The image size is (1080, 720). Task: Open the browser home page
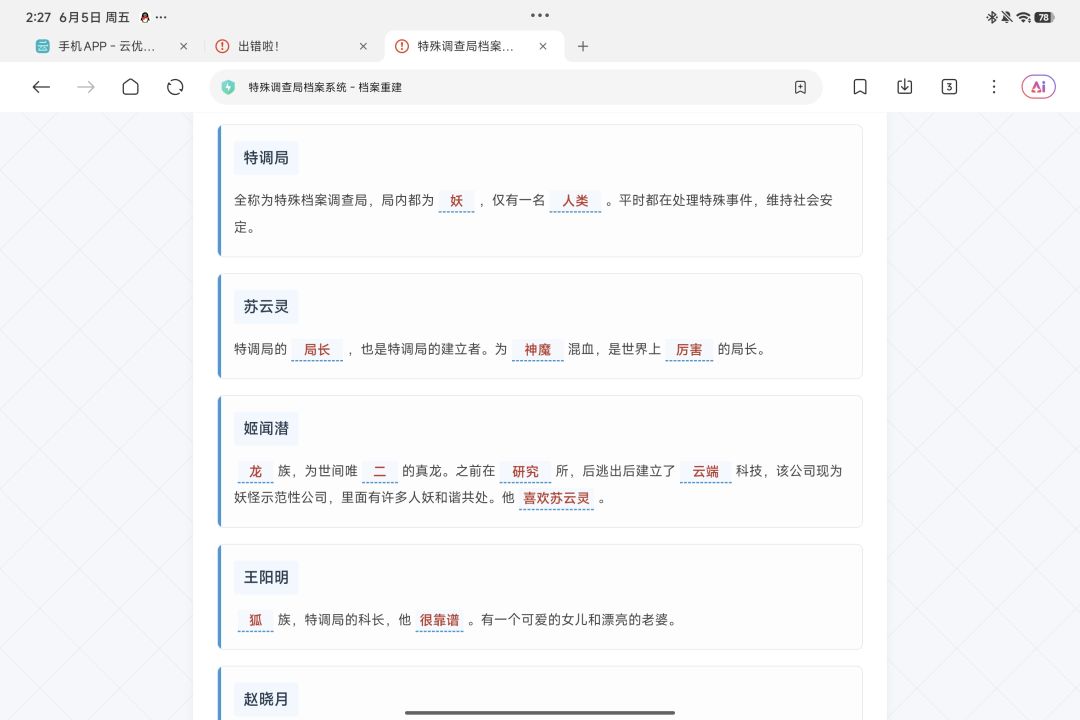click(x=130, y=87)
